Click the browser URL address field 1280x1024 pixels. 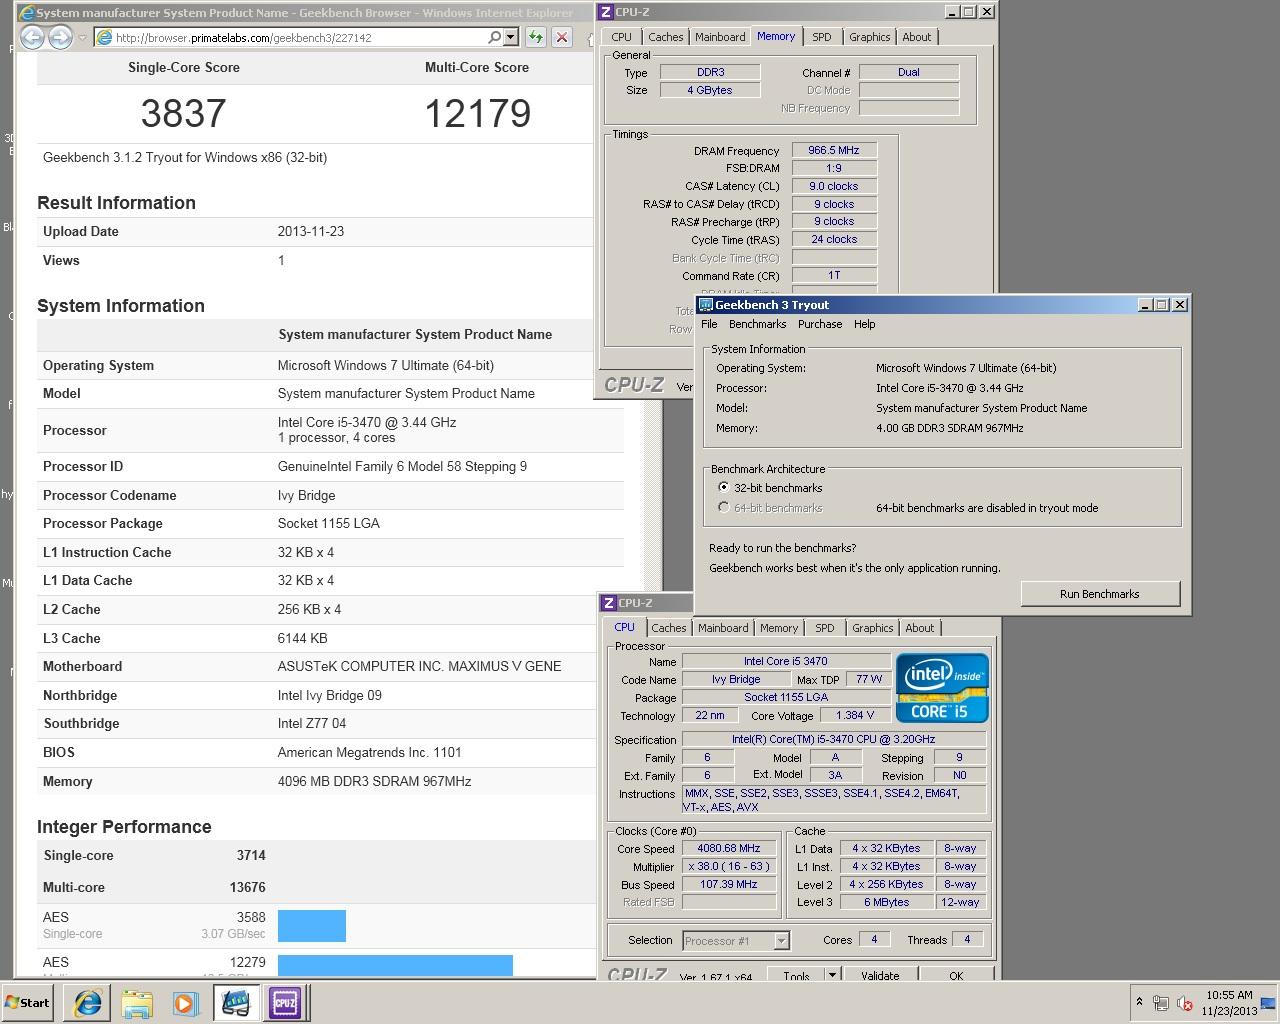point(299,37)
